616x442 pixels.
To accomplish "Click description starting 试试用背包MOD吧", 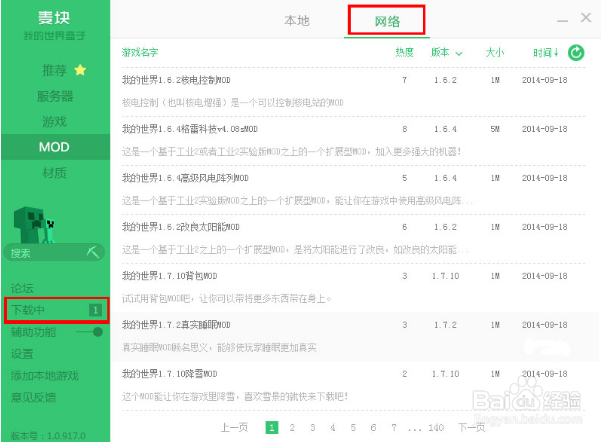I will tap(226, 299).
